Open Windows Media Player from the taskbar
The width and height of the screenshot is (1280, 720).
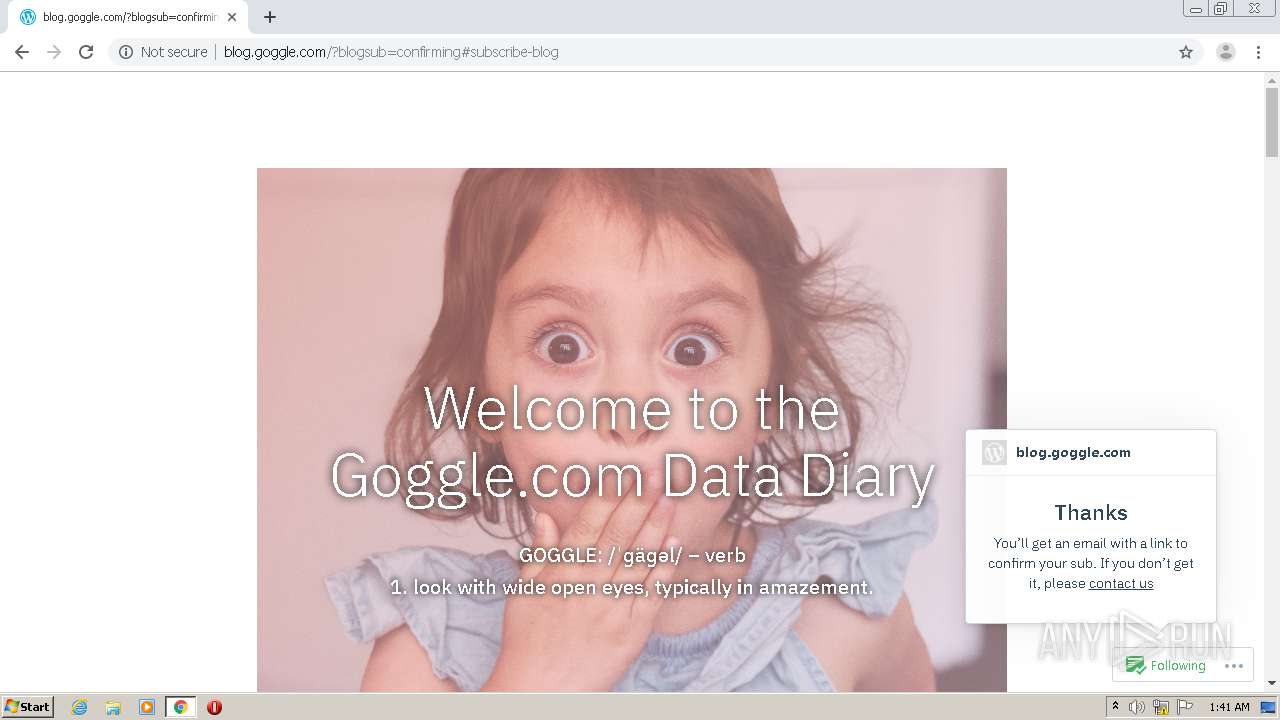pos(147,707)
